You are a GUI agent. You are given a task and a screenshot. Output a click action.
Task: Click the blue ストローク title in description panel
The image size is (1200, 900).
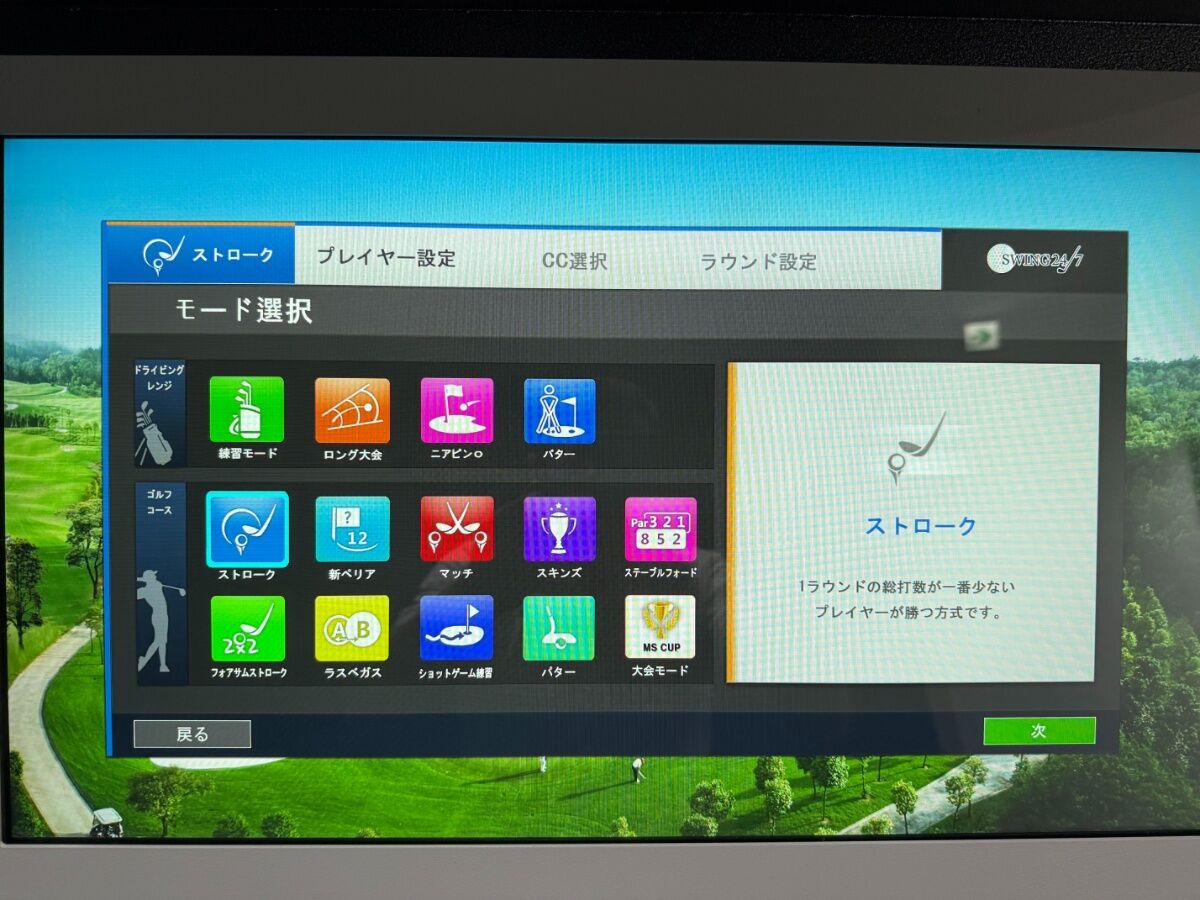point(921,526)
